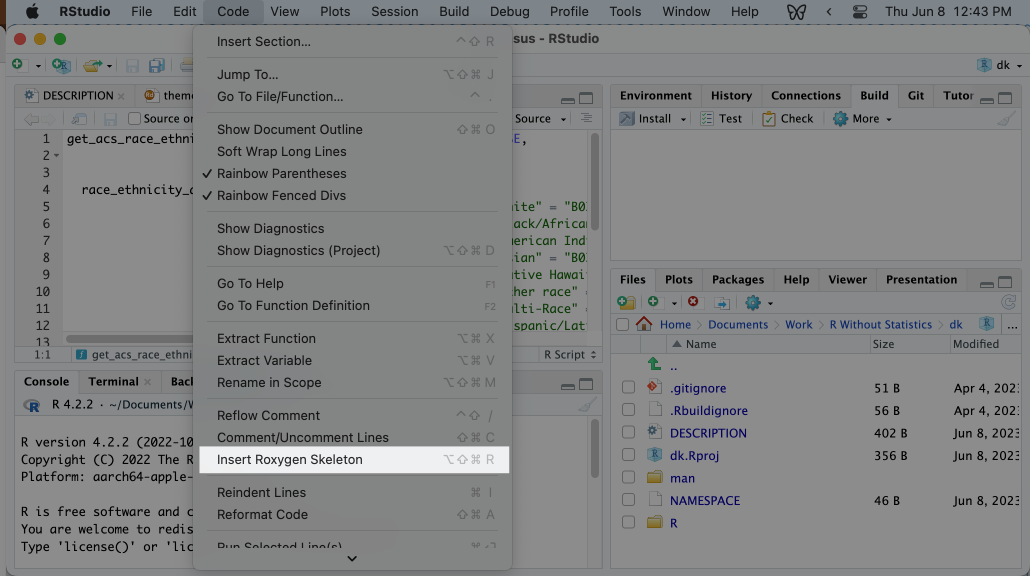Click the New Folder icon in Files pane

(x=626, y=302)
